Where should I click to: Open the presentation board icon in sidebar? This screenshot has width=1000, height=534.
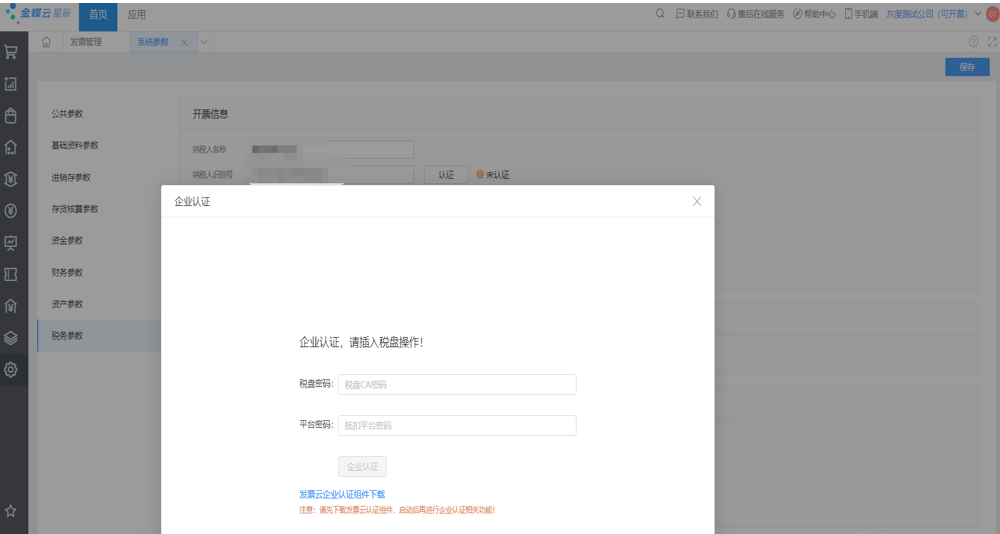pos(11,242)
